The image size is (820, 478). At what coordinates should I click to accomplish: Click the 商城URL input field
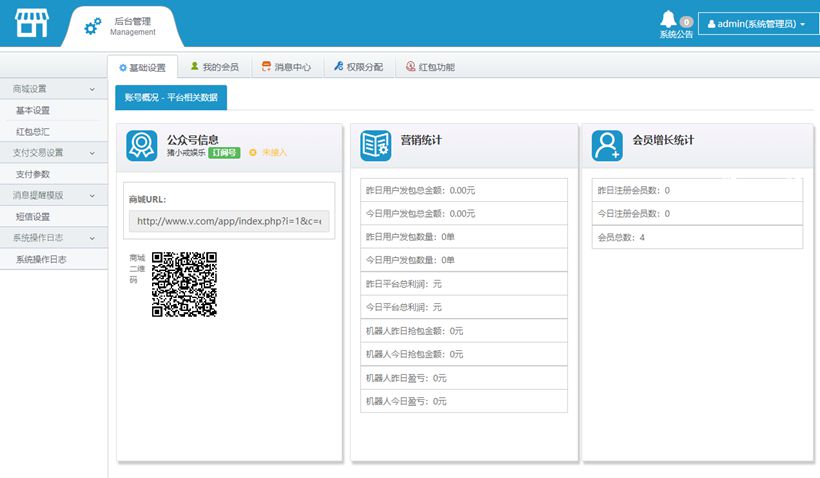tap(229, 221)
